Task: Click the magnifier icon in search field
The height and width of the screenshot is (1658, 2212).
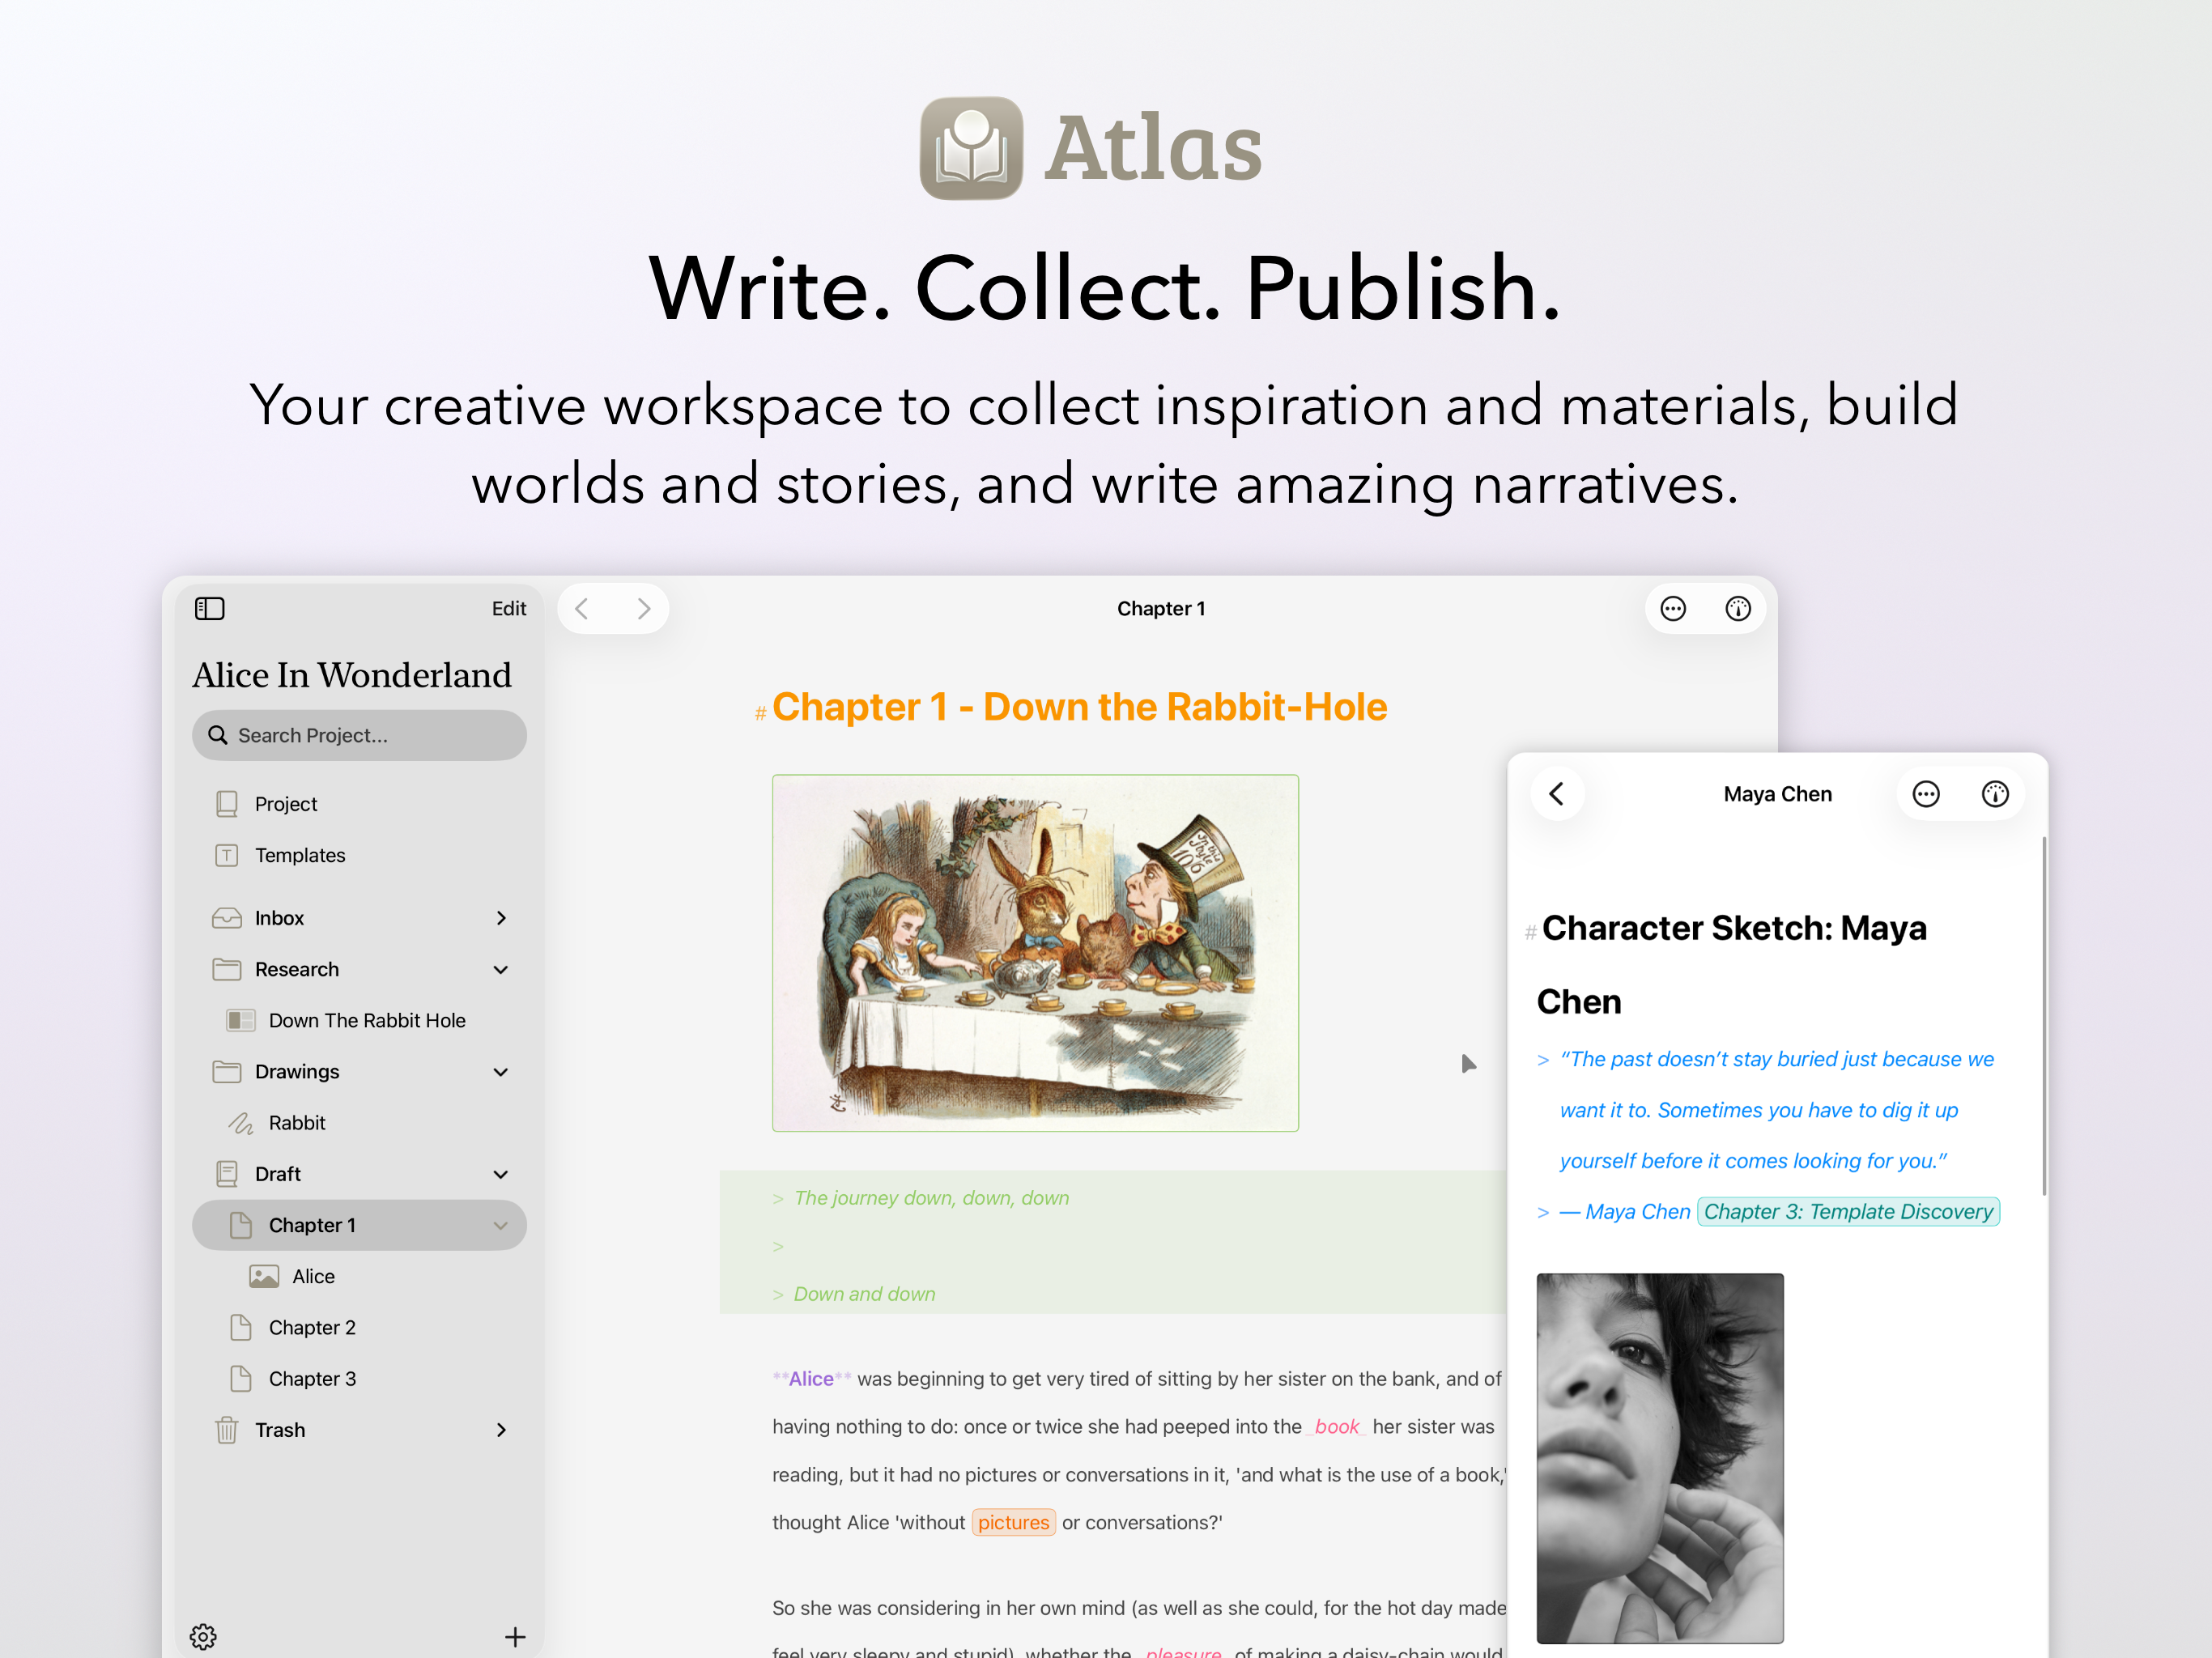Action: 217,735
